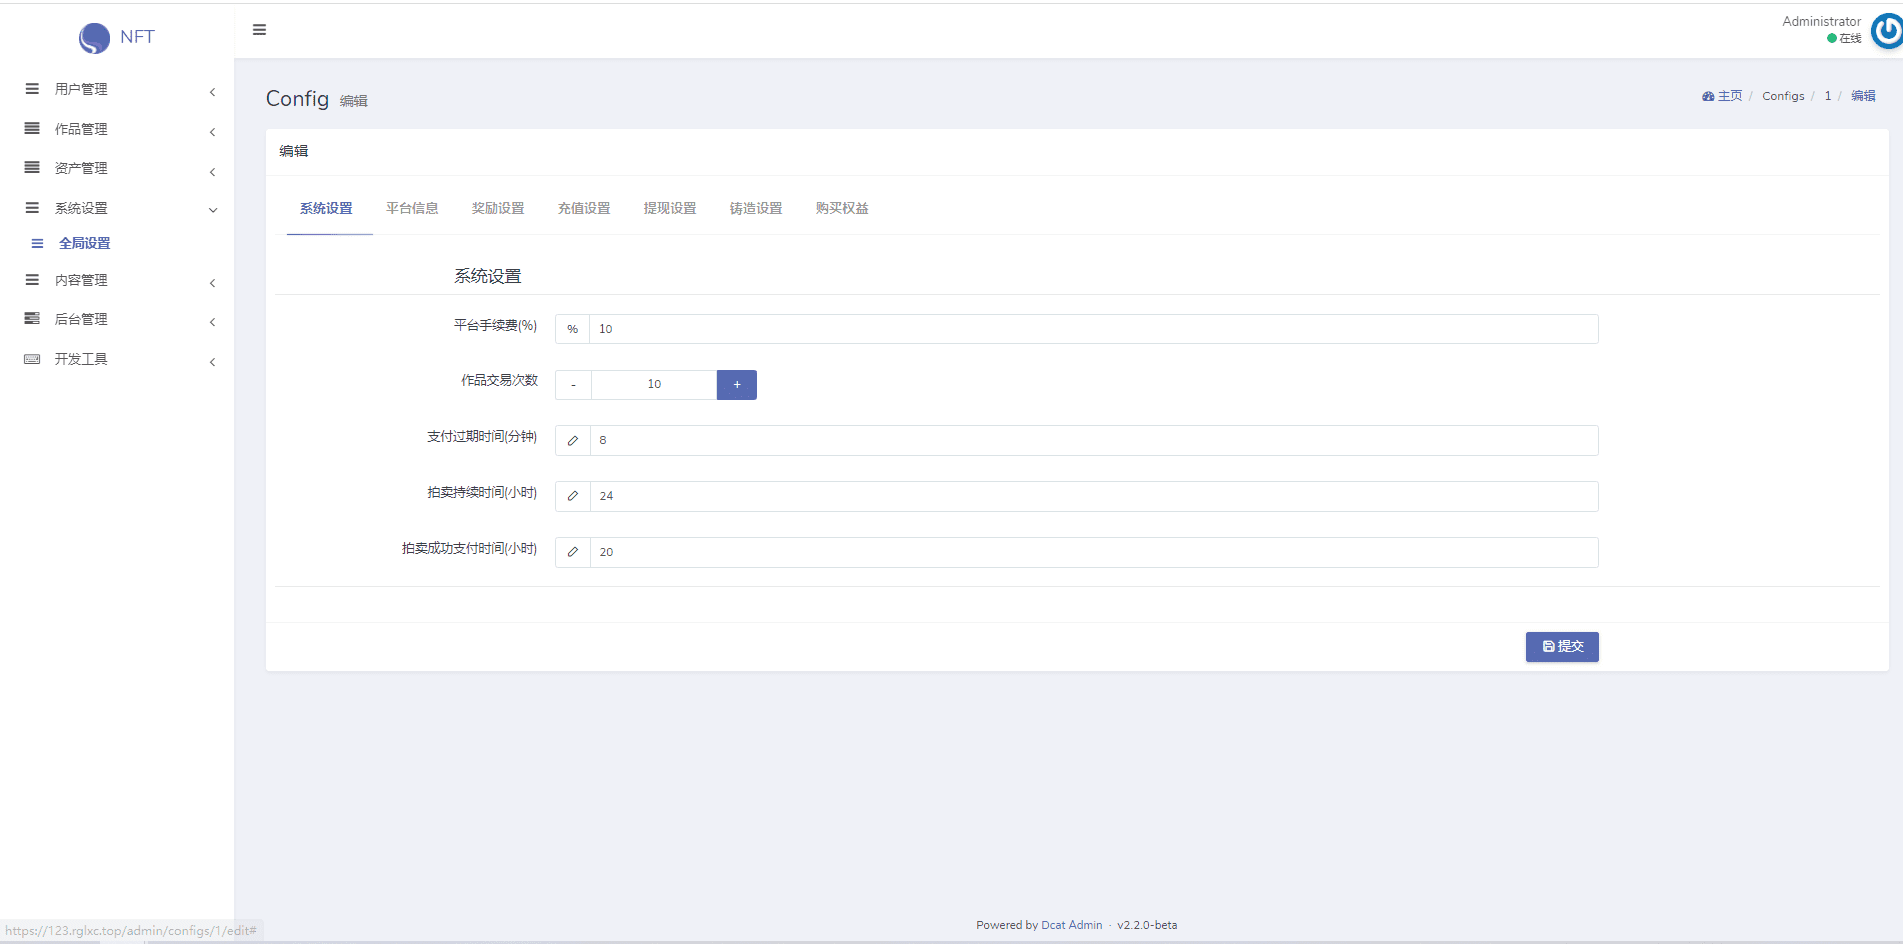Viewport: 1903px width, 944px height.
Task: Click the percent icon beside platform fee
Action: coord(572,329)
